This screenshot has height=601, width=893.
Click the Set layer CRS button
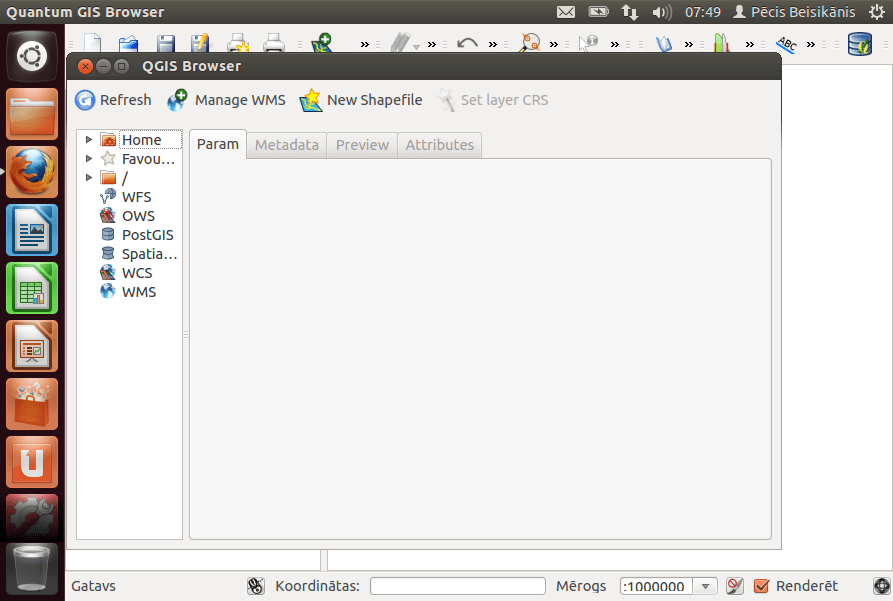(x=493, y=100)
